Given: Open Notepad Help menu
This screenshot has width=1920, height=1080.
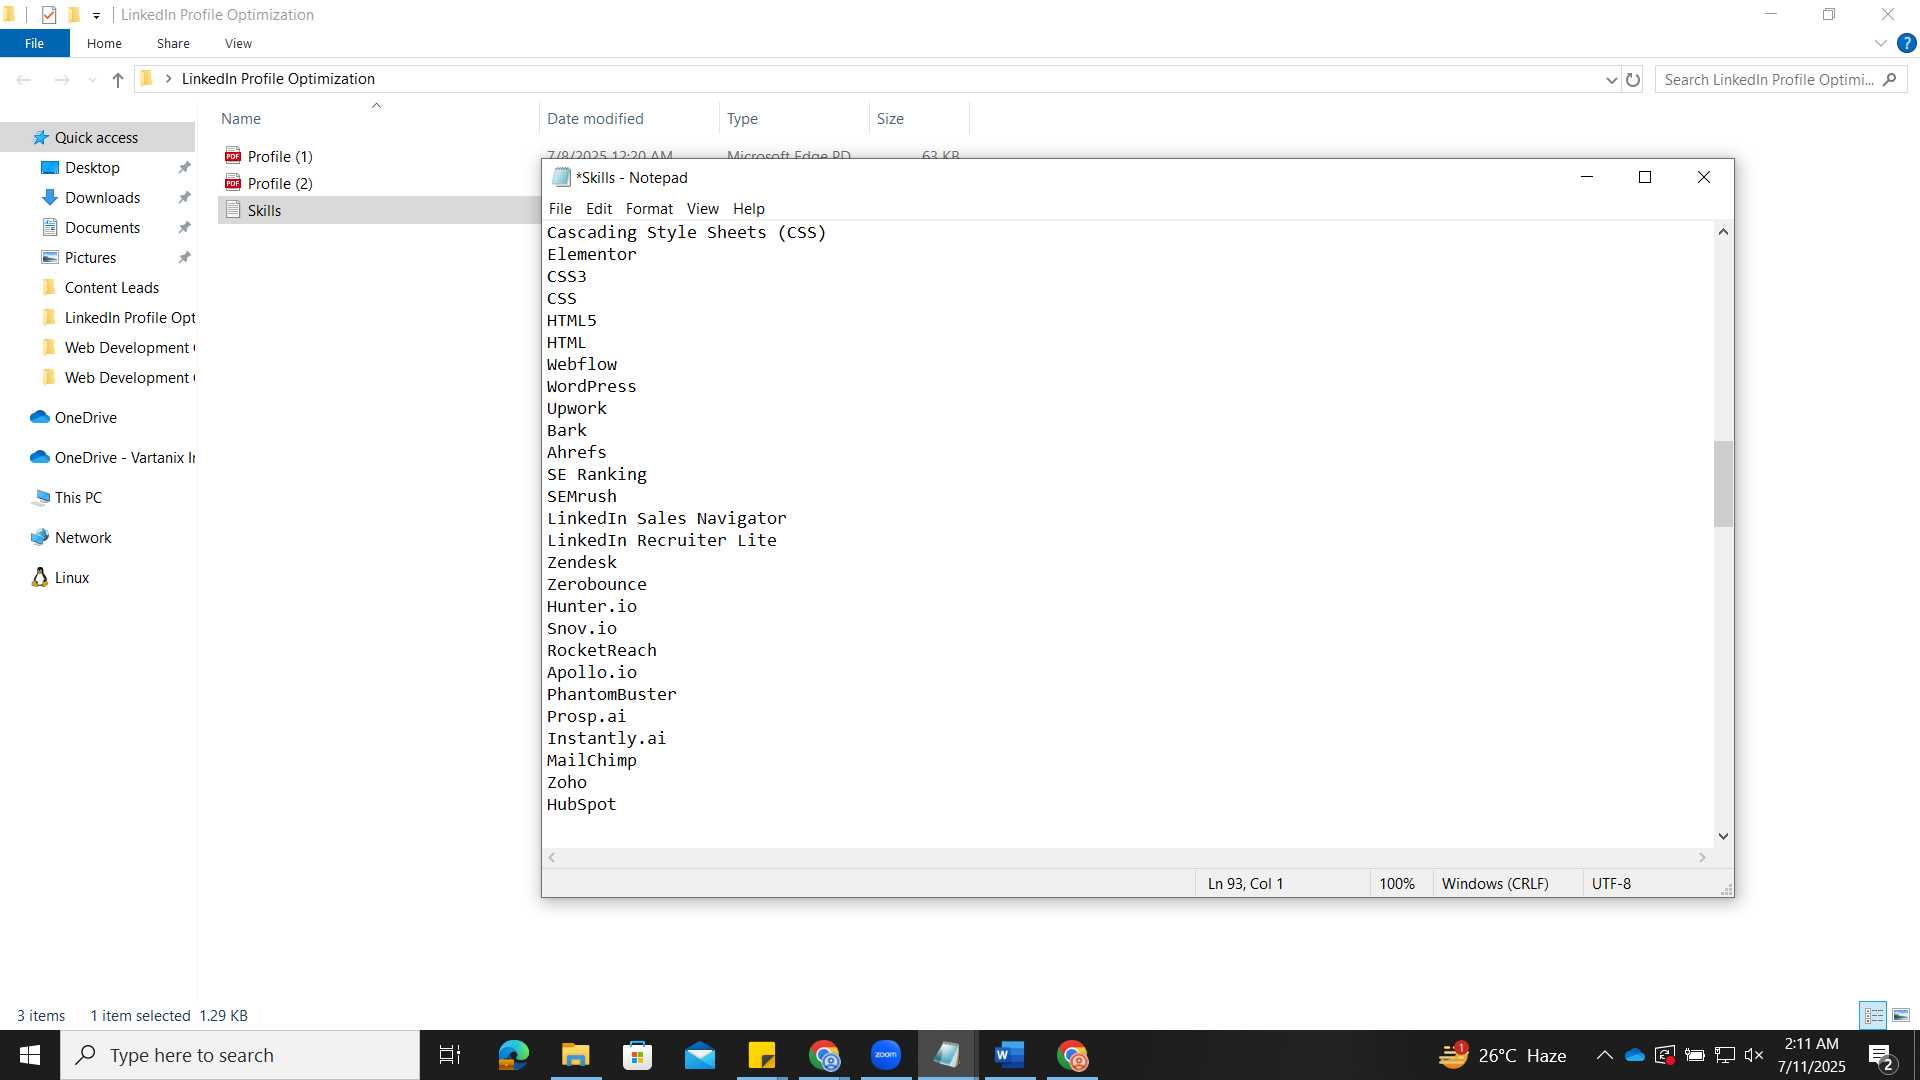Looking at the screenshot, I should coord(748,208).
